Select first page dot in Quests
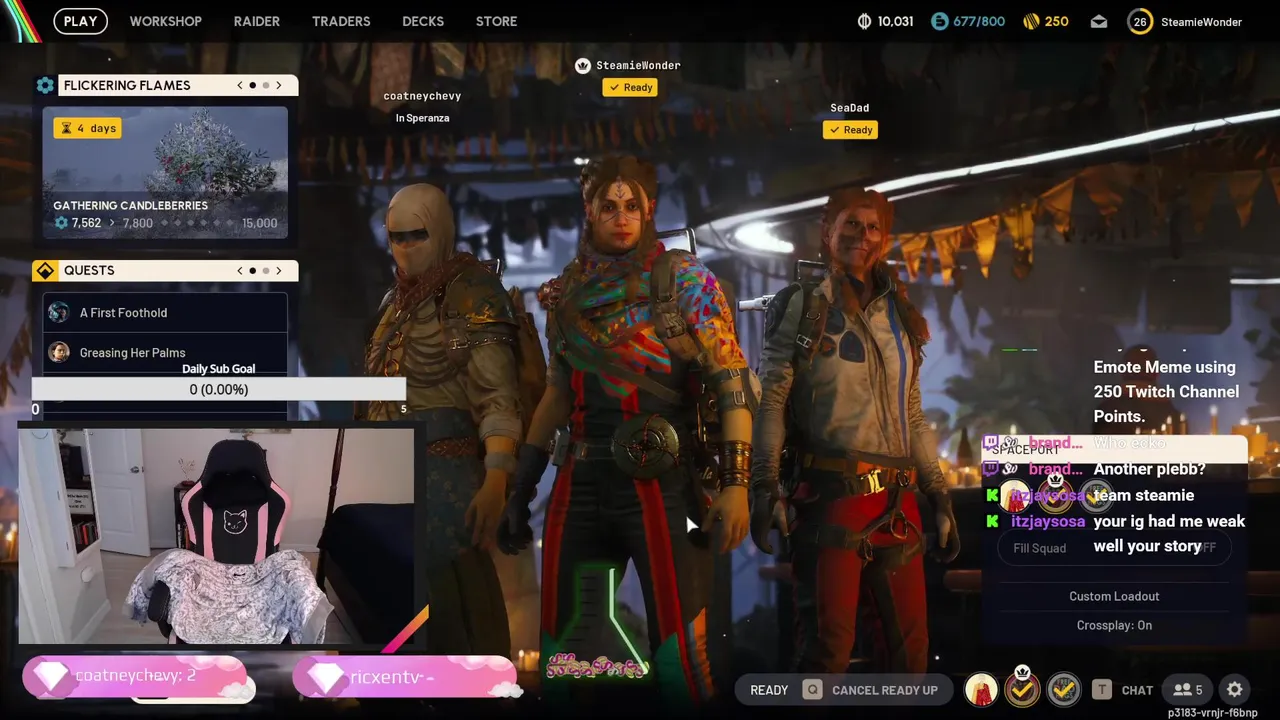 [253, 270]
